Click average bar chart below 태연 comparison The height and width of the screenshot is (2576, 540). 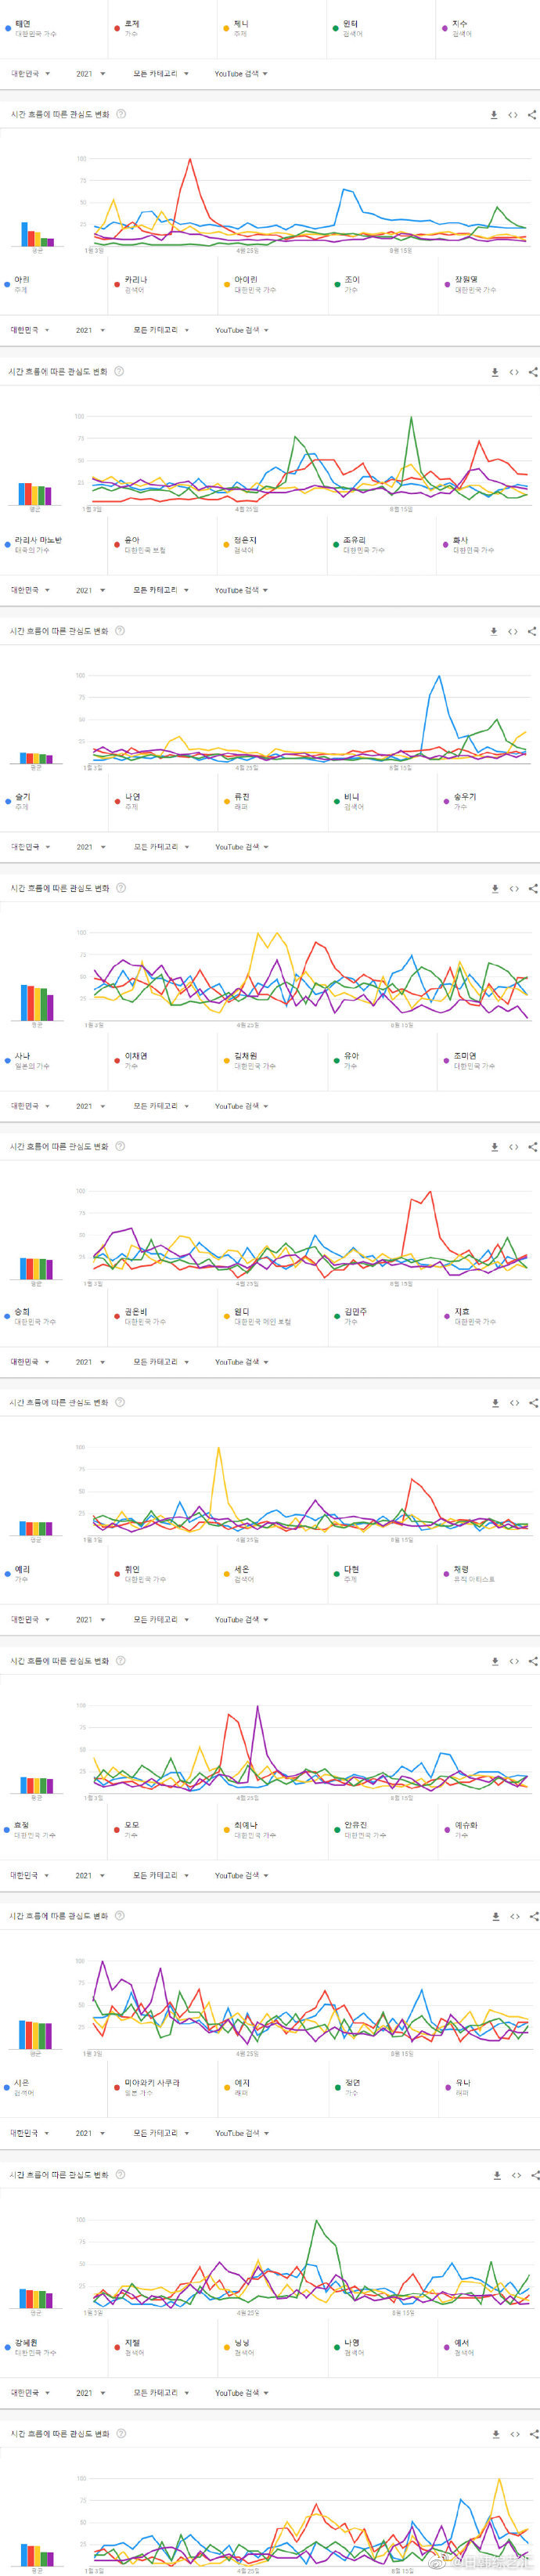pos(37,234)
